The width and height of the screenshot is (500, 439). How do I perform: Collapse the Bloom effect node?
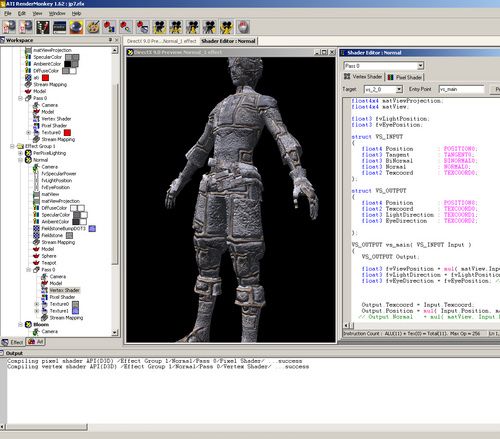pyautogui.click(x=20, y=324)
